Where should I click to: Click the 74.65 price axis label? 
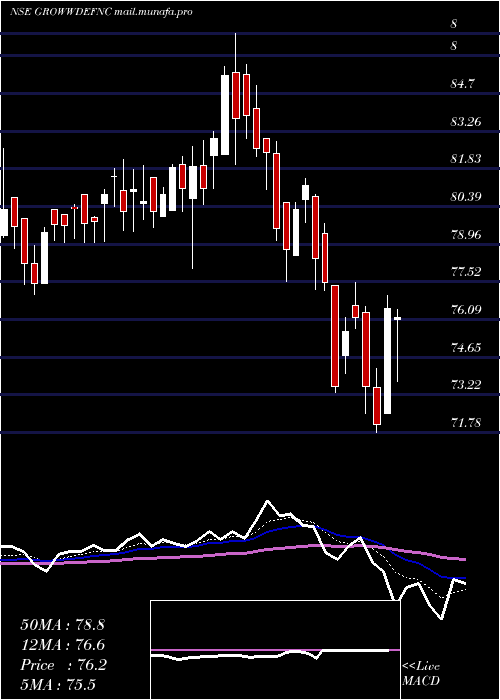pos(467,347)
